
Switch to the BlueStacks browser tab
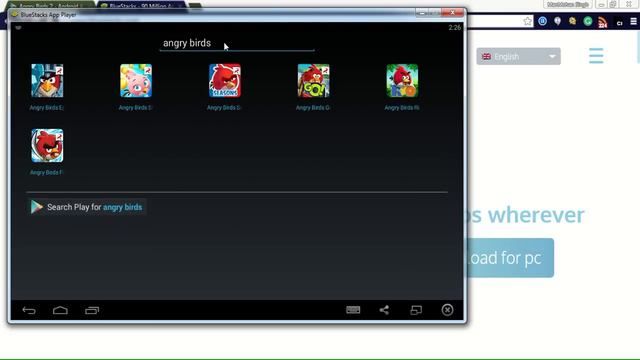141,6
